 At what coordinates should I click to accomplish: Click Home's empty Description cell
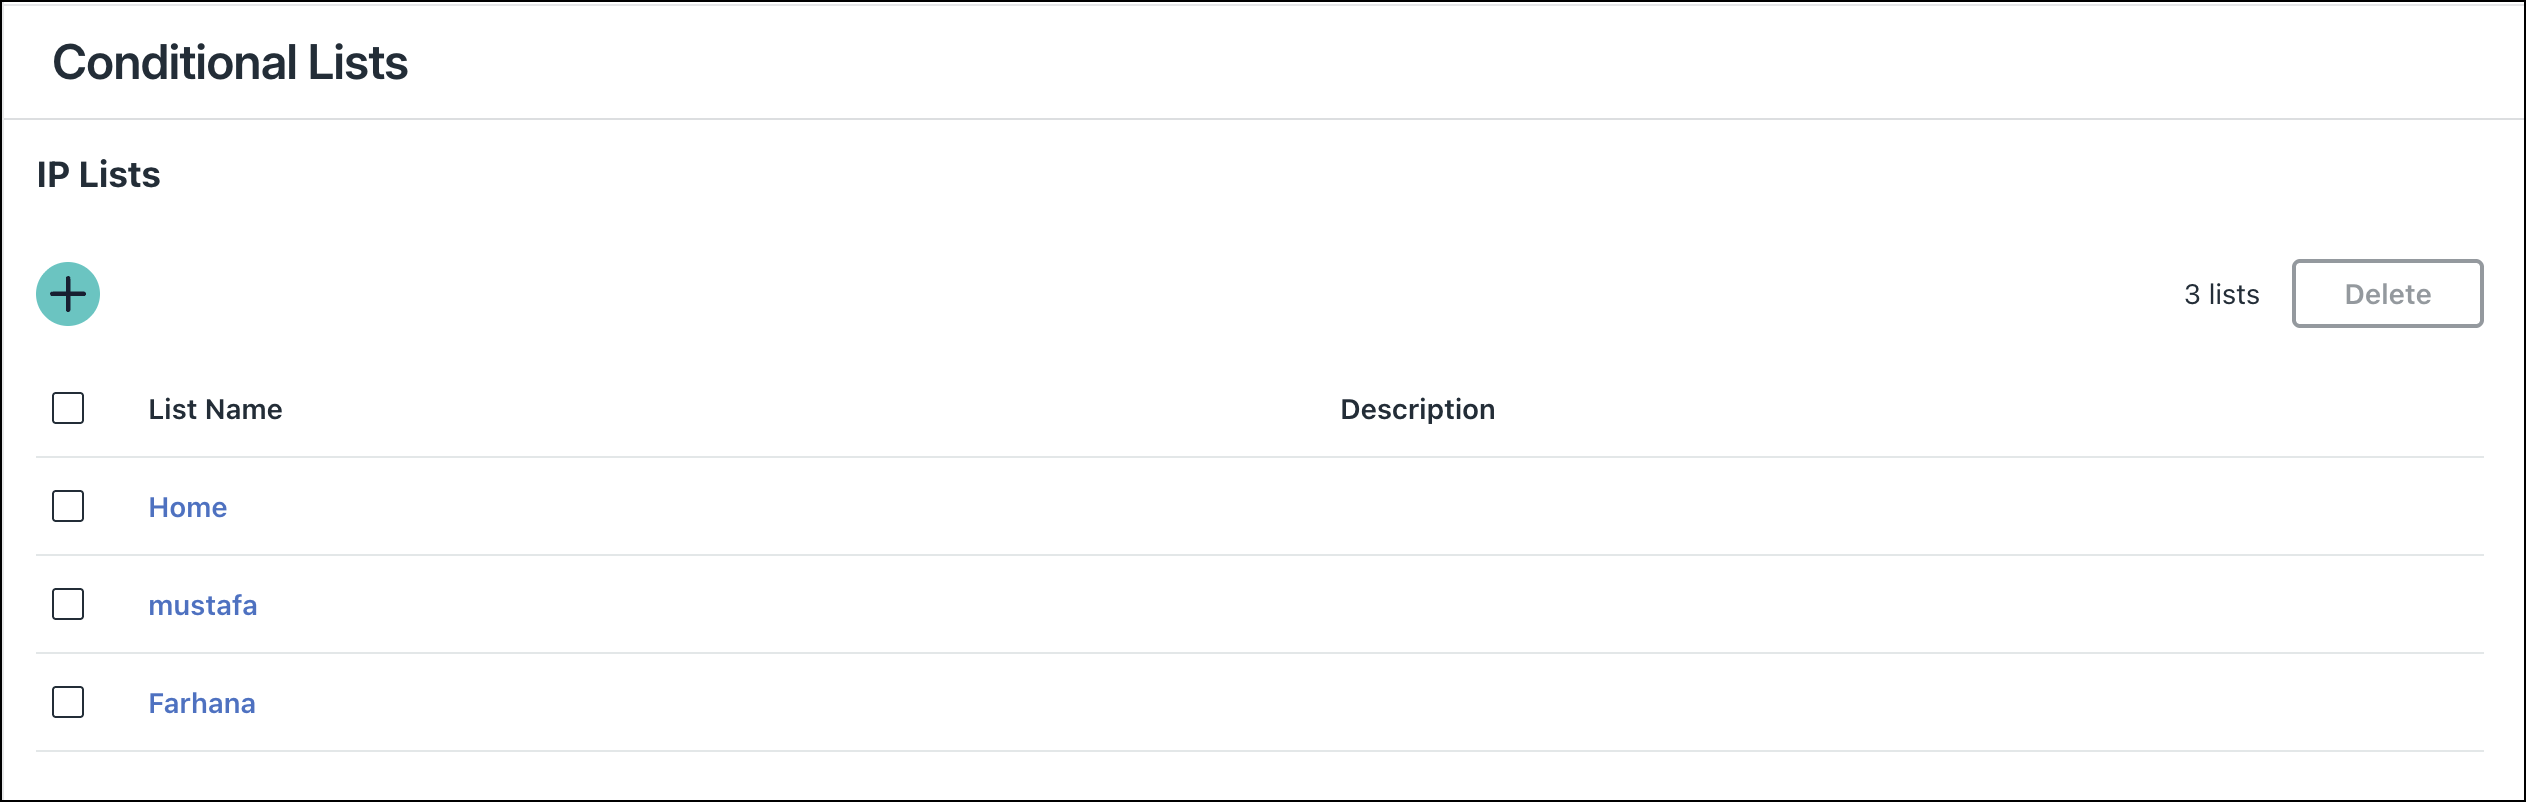[x=1419, y=507]
